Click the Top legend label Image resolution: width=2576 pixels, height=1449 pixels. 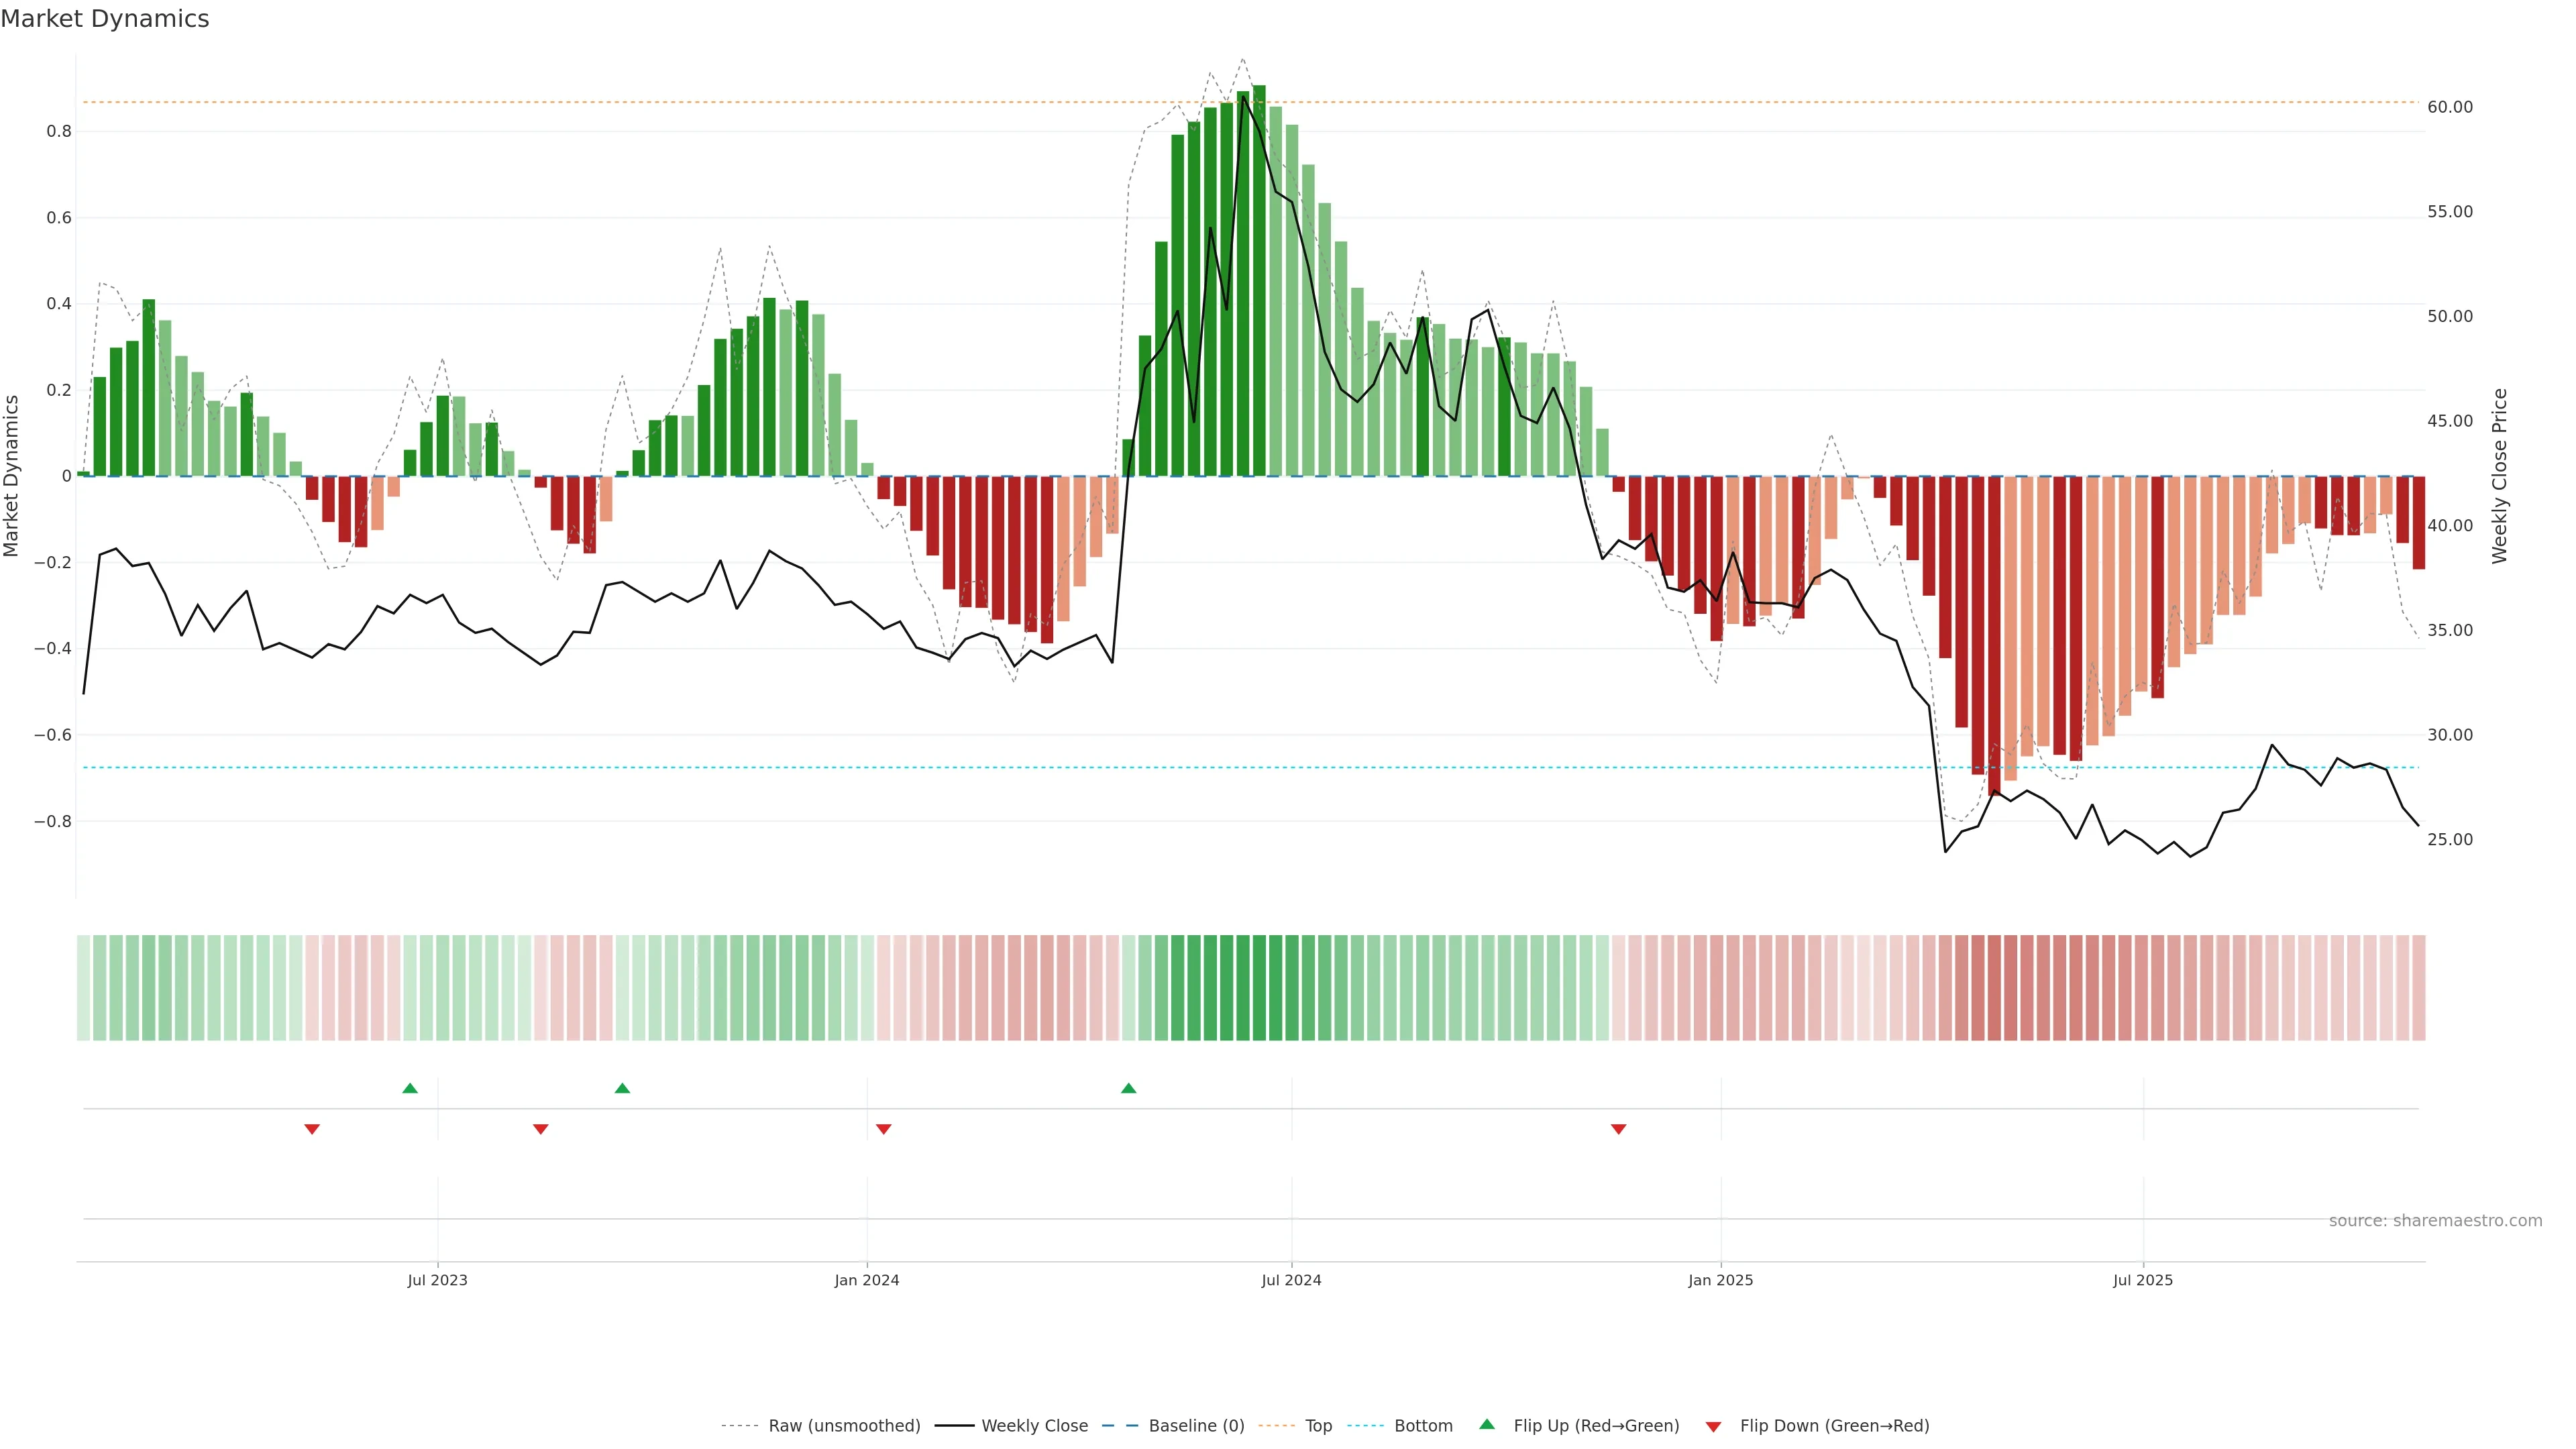tap(1318, 1426)
